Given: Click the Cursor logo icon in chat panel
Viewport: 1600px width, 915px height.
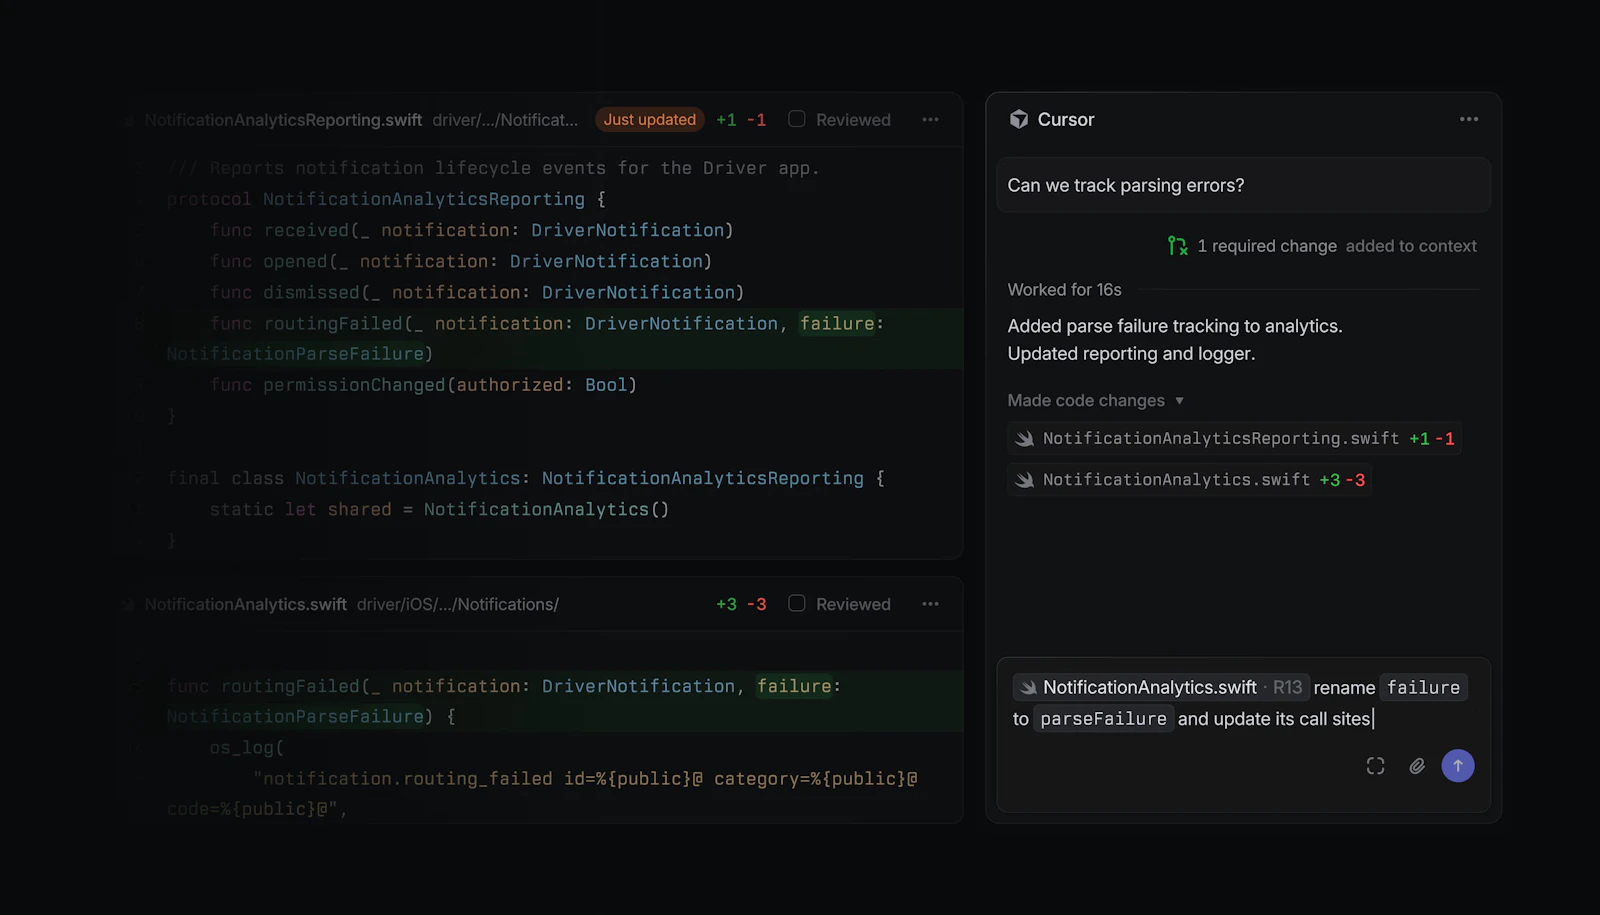Looking at the screenshot, I should coord(1018,119).
